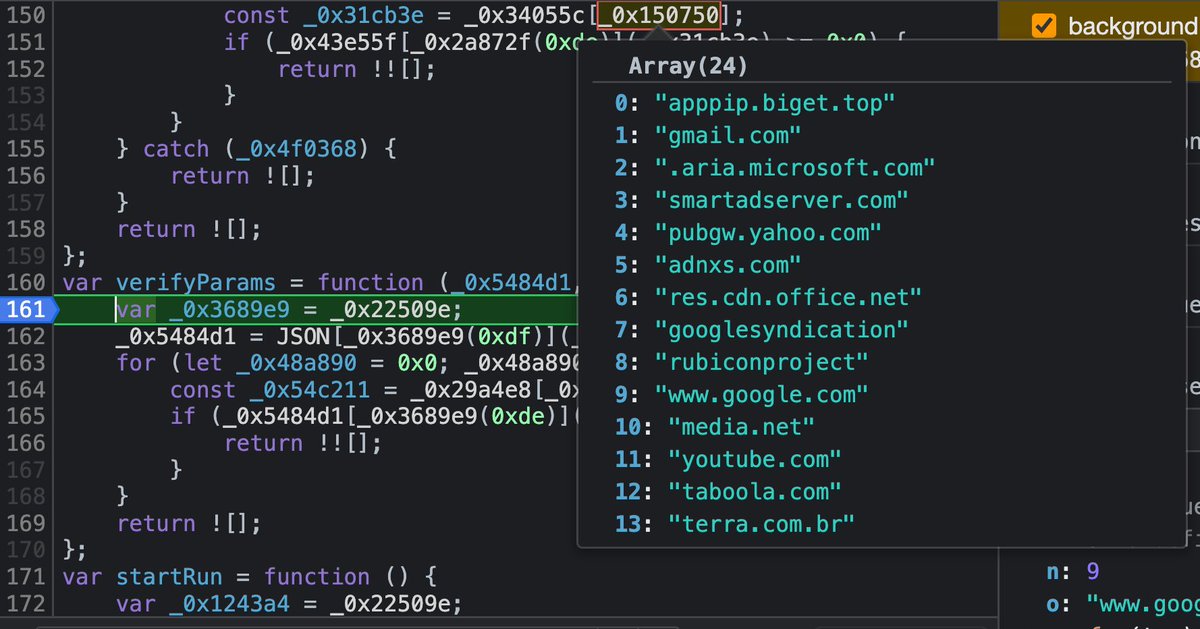The image size is (1200, 629).
Task: Select array entry 9 "www.google.com" in popup
Action: (742, 394)
